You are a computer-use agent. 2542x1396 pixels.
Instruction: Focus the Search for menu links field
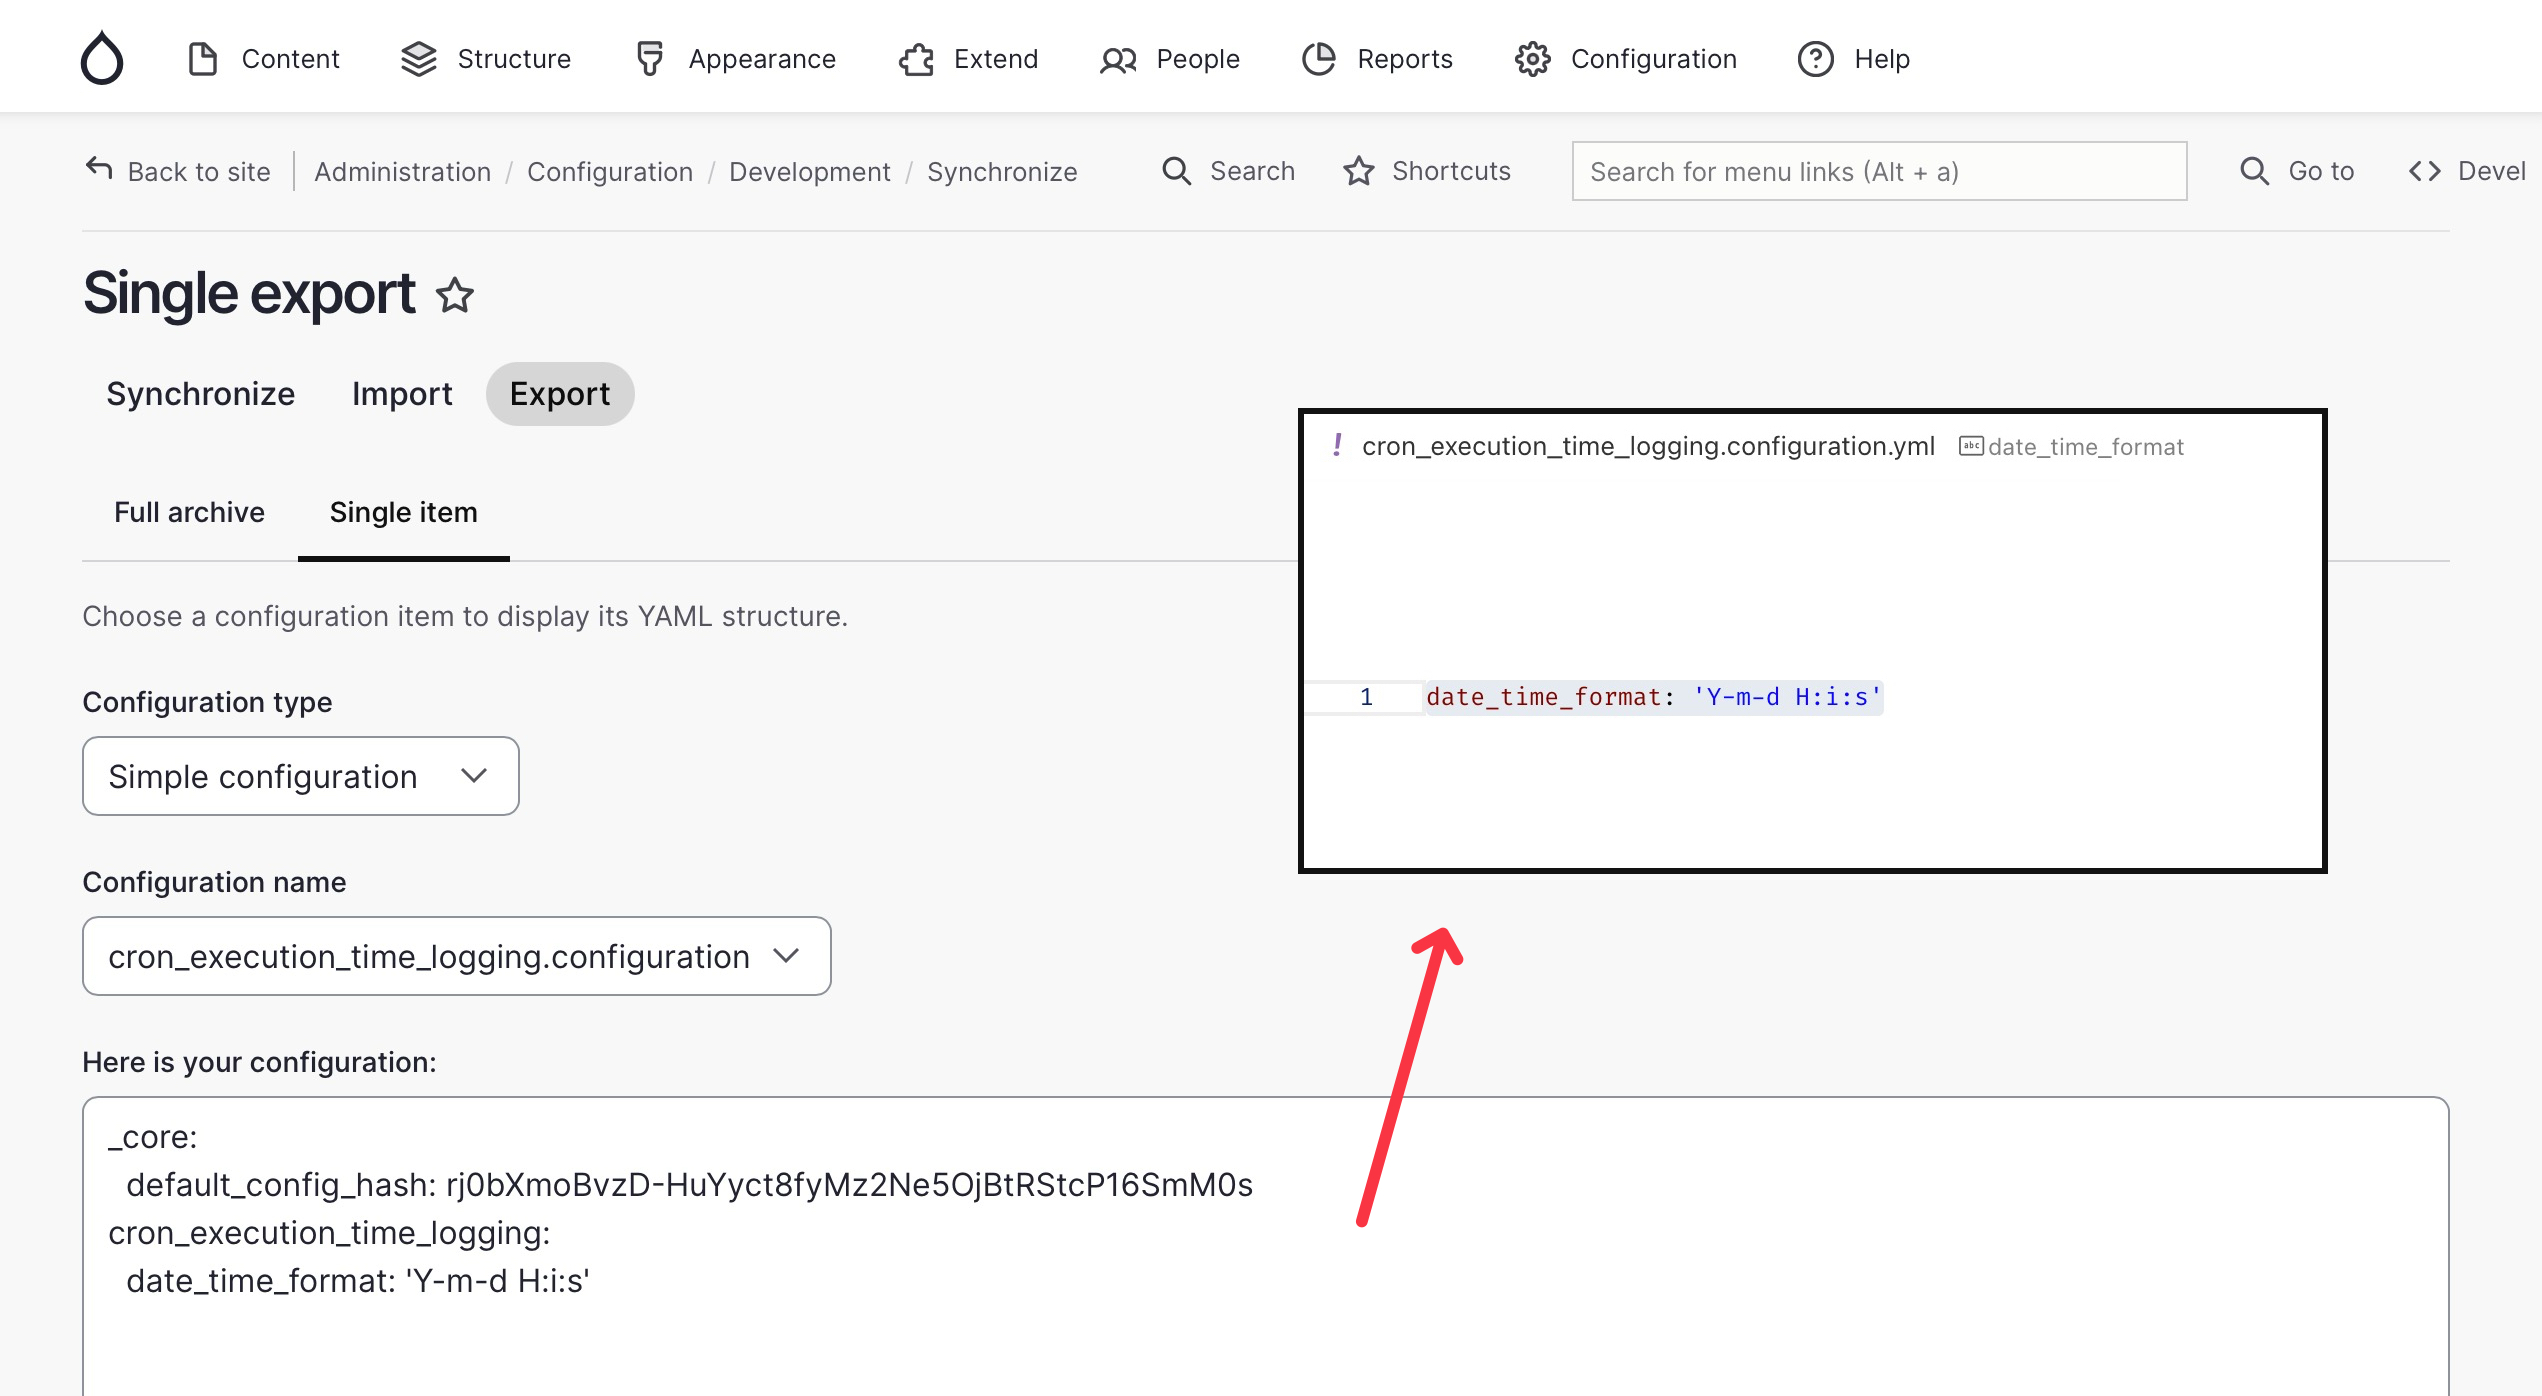pos(1878,171)
